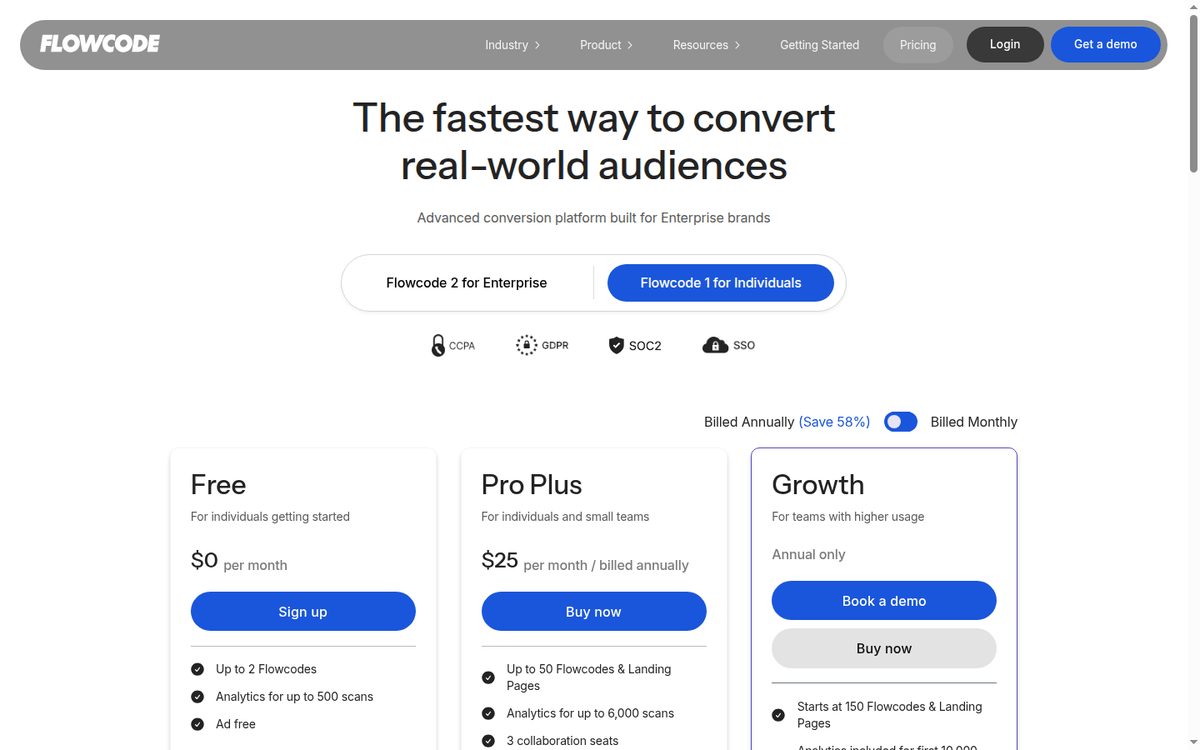Expand the Product menu

(x=606, y=45)
